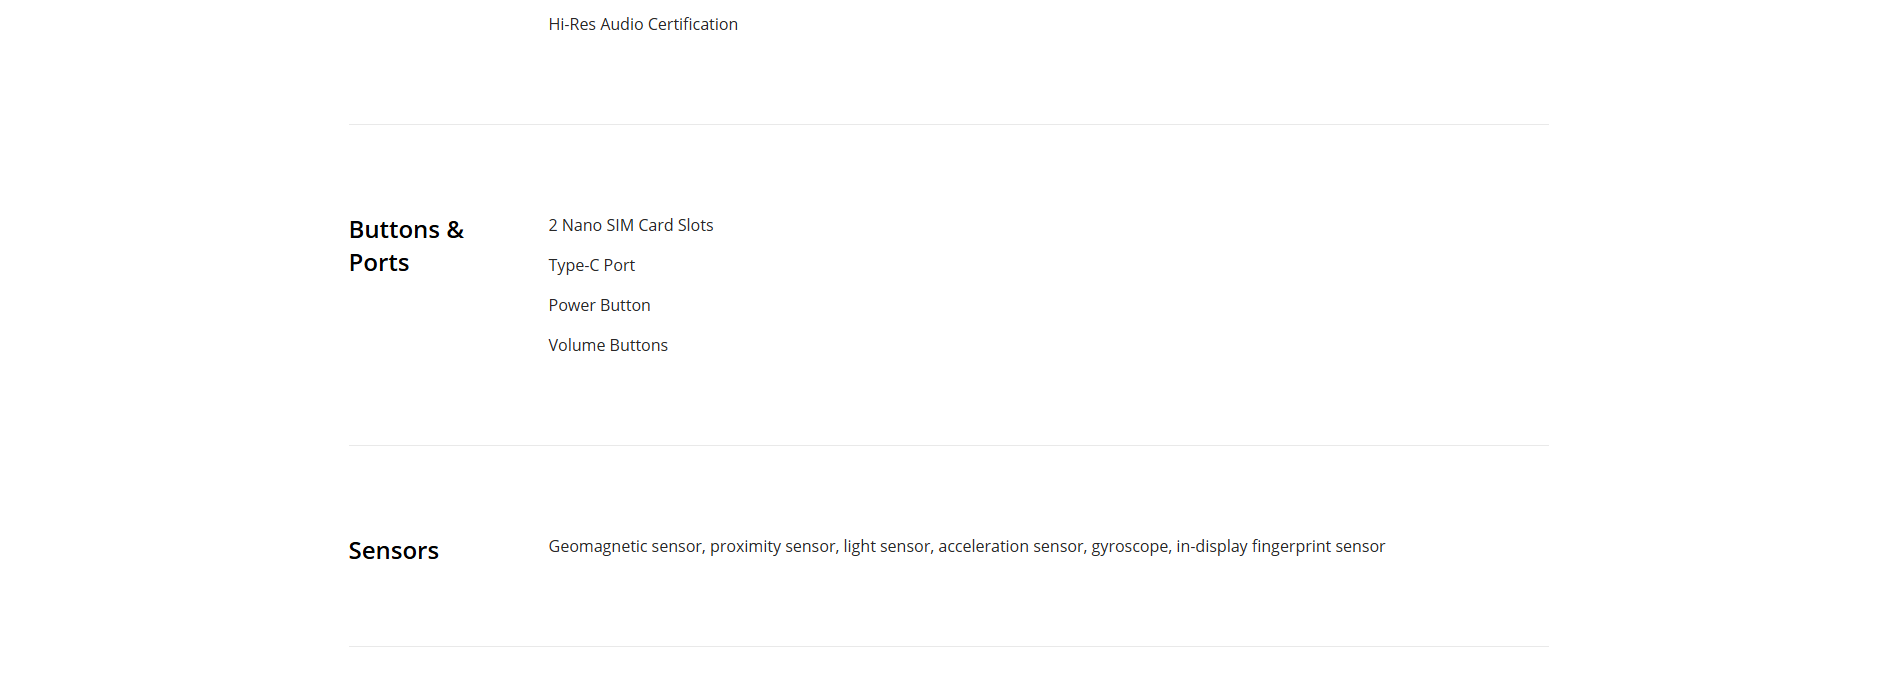
Task: Click the Sensors section heading
Action: pyautogui.click(x=393, y=551)
